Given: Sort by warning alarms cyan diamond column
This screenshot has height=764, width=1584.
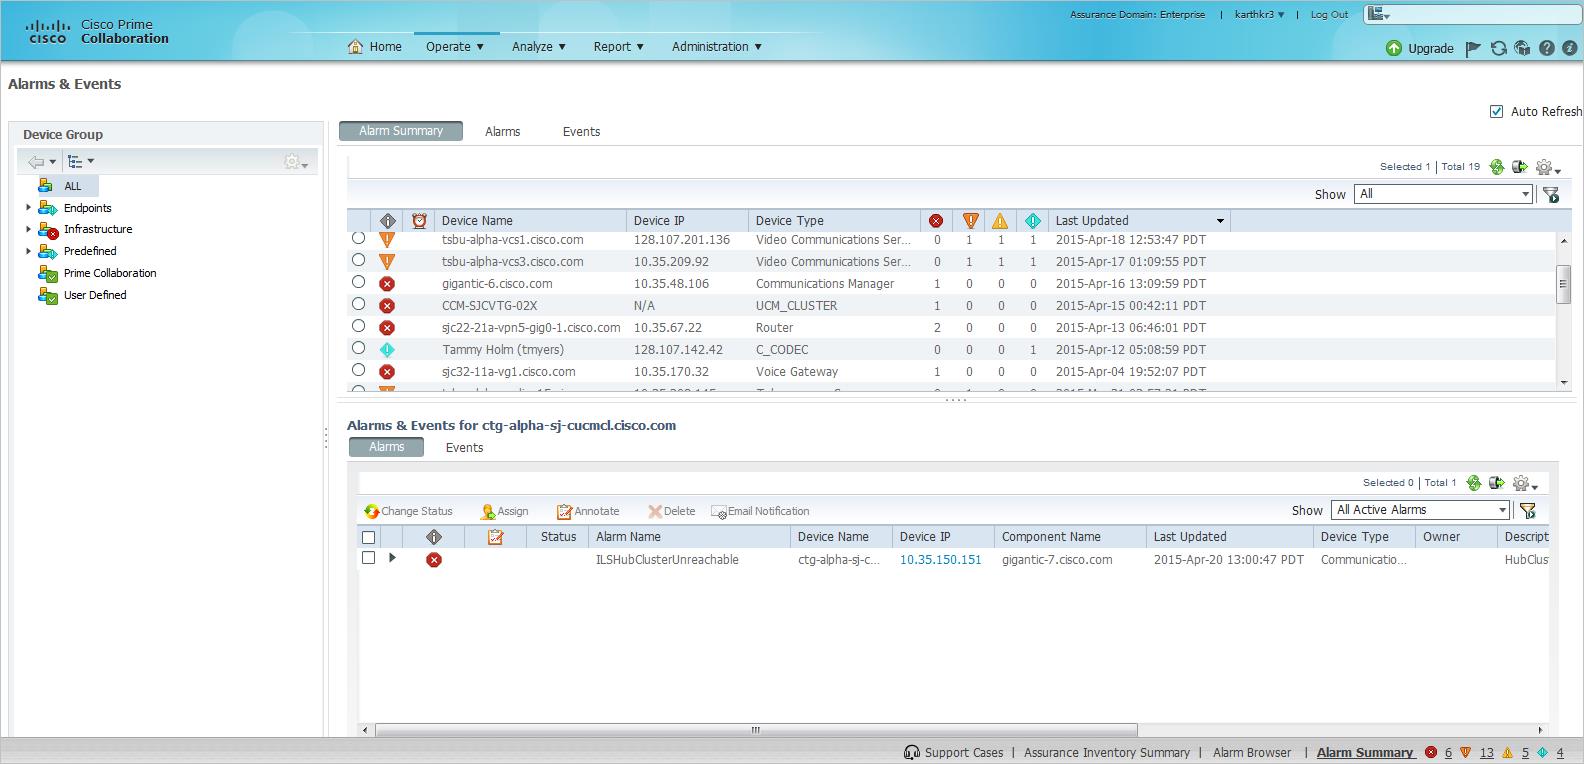Looking at the screenshot, I should (x=1033, y=221).
